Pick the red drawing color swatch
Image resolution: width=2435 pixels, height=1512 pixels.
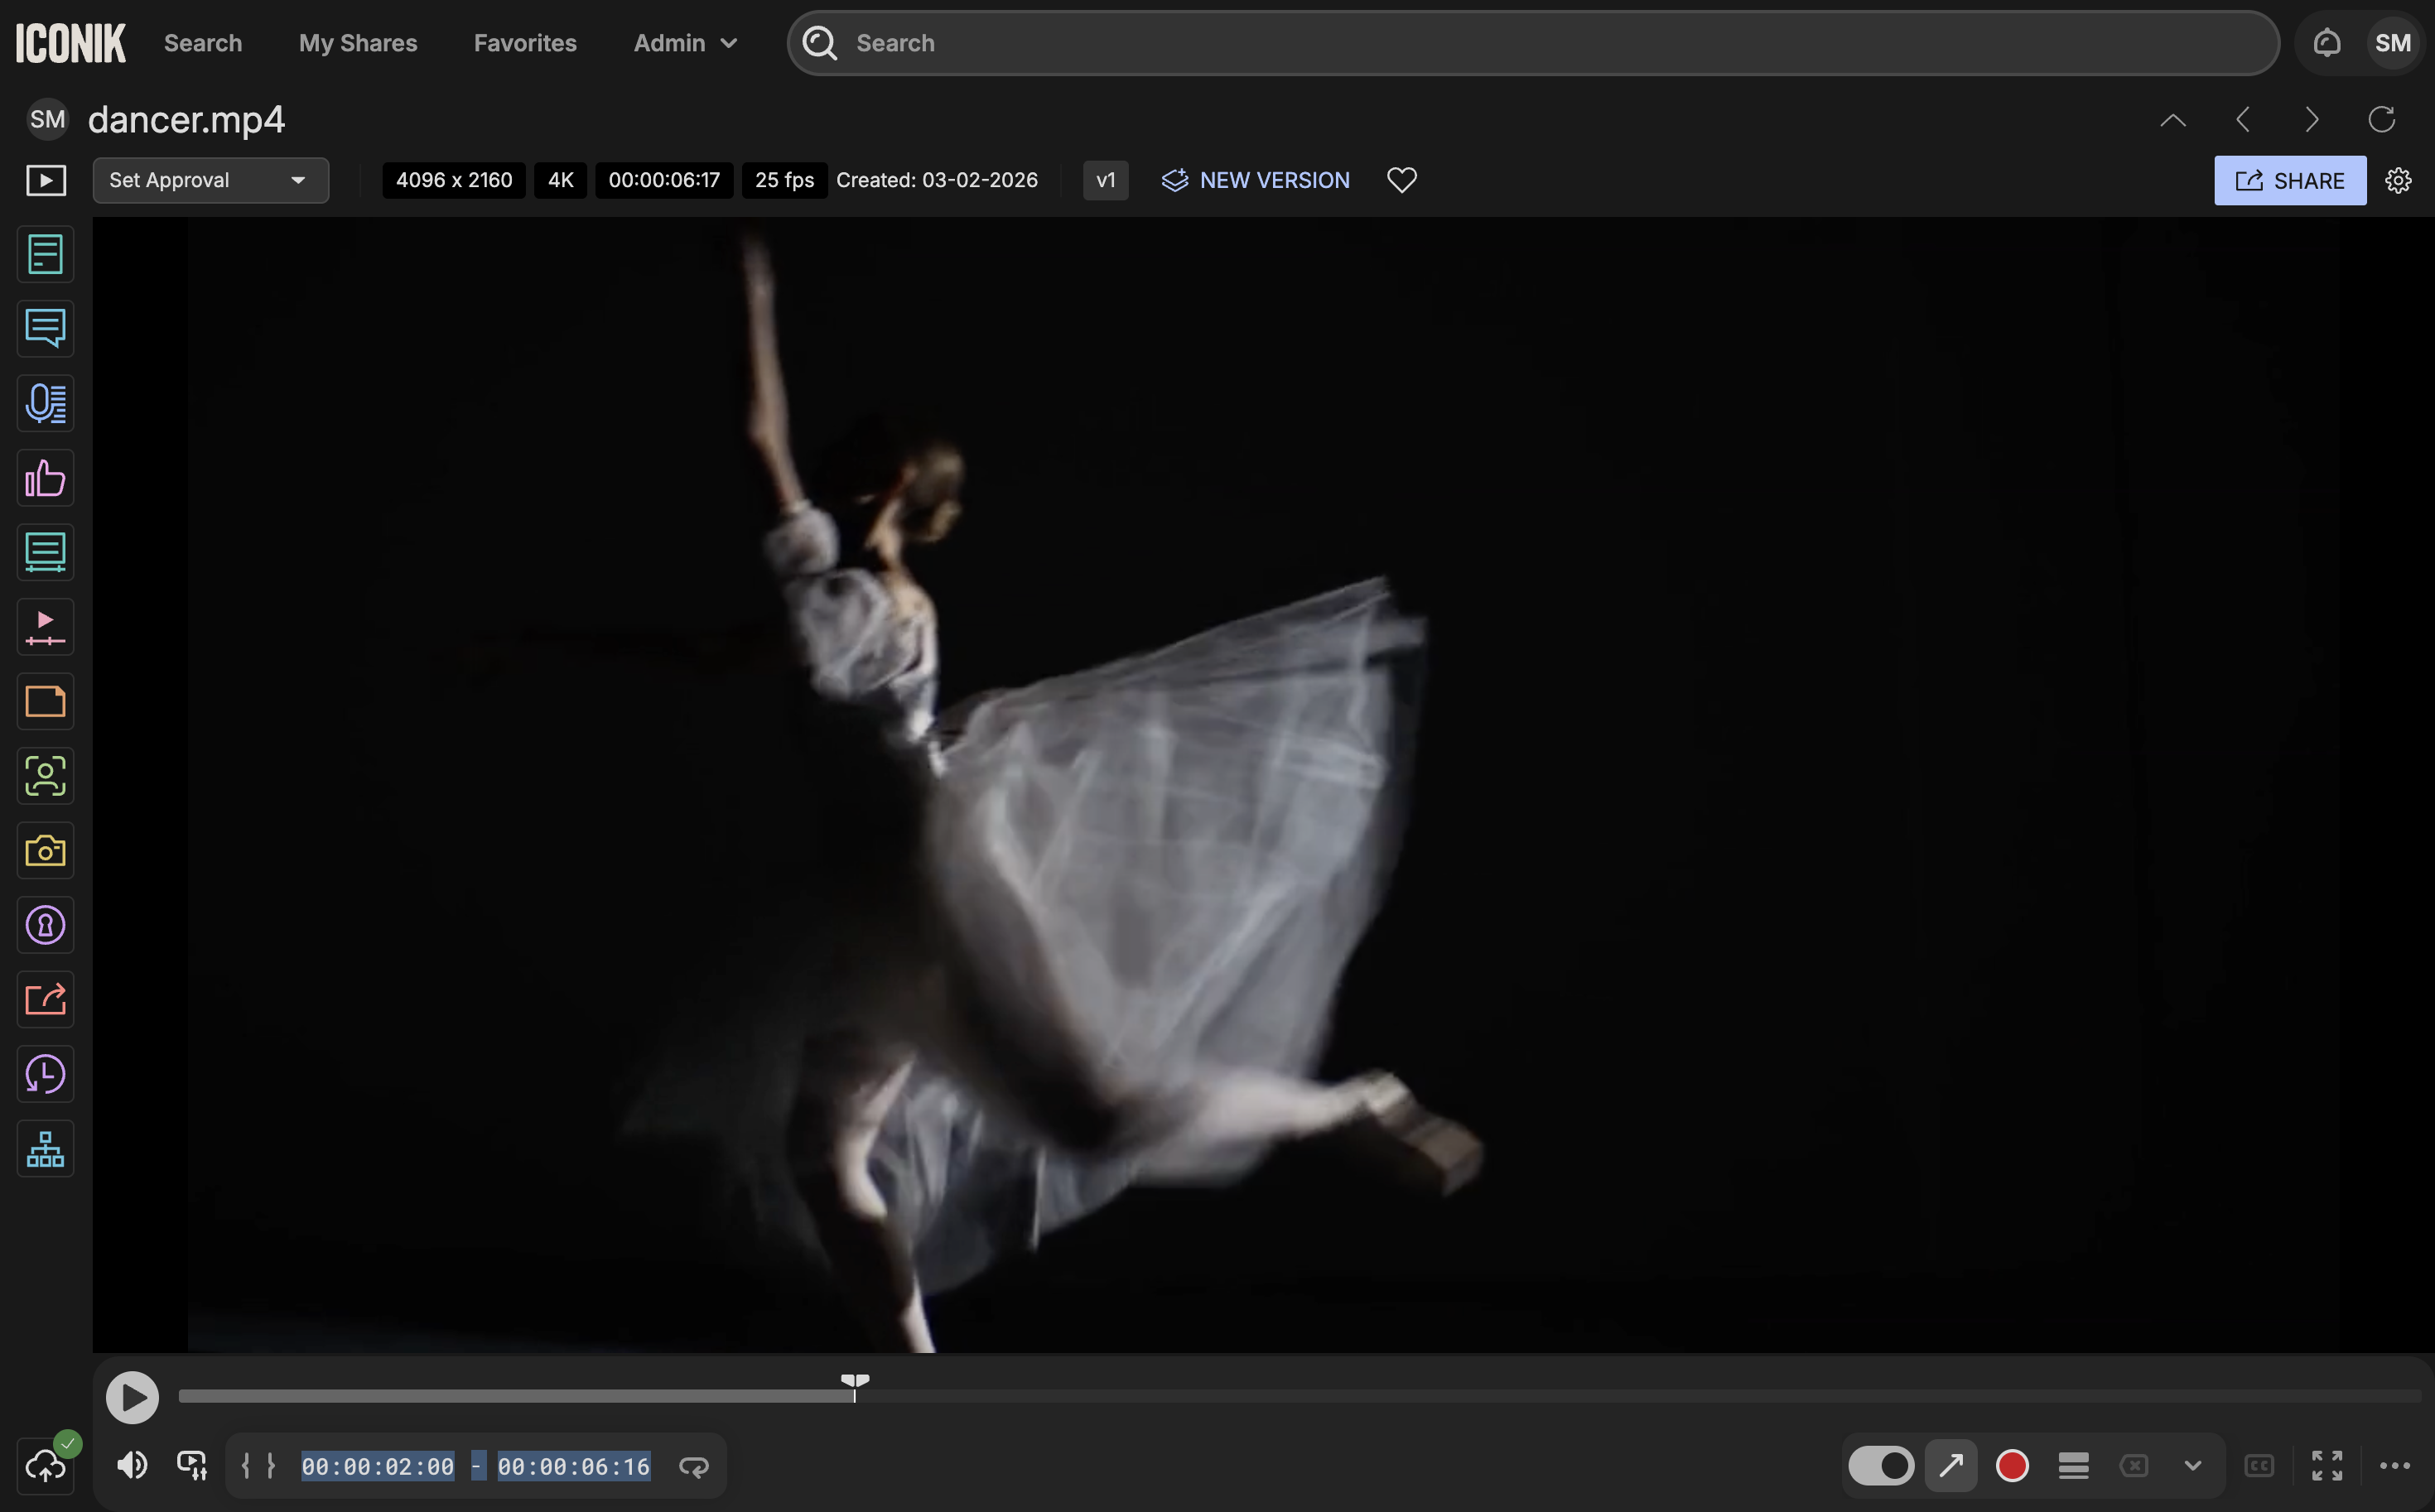point(2012,1466)
